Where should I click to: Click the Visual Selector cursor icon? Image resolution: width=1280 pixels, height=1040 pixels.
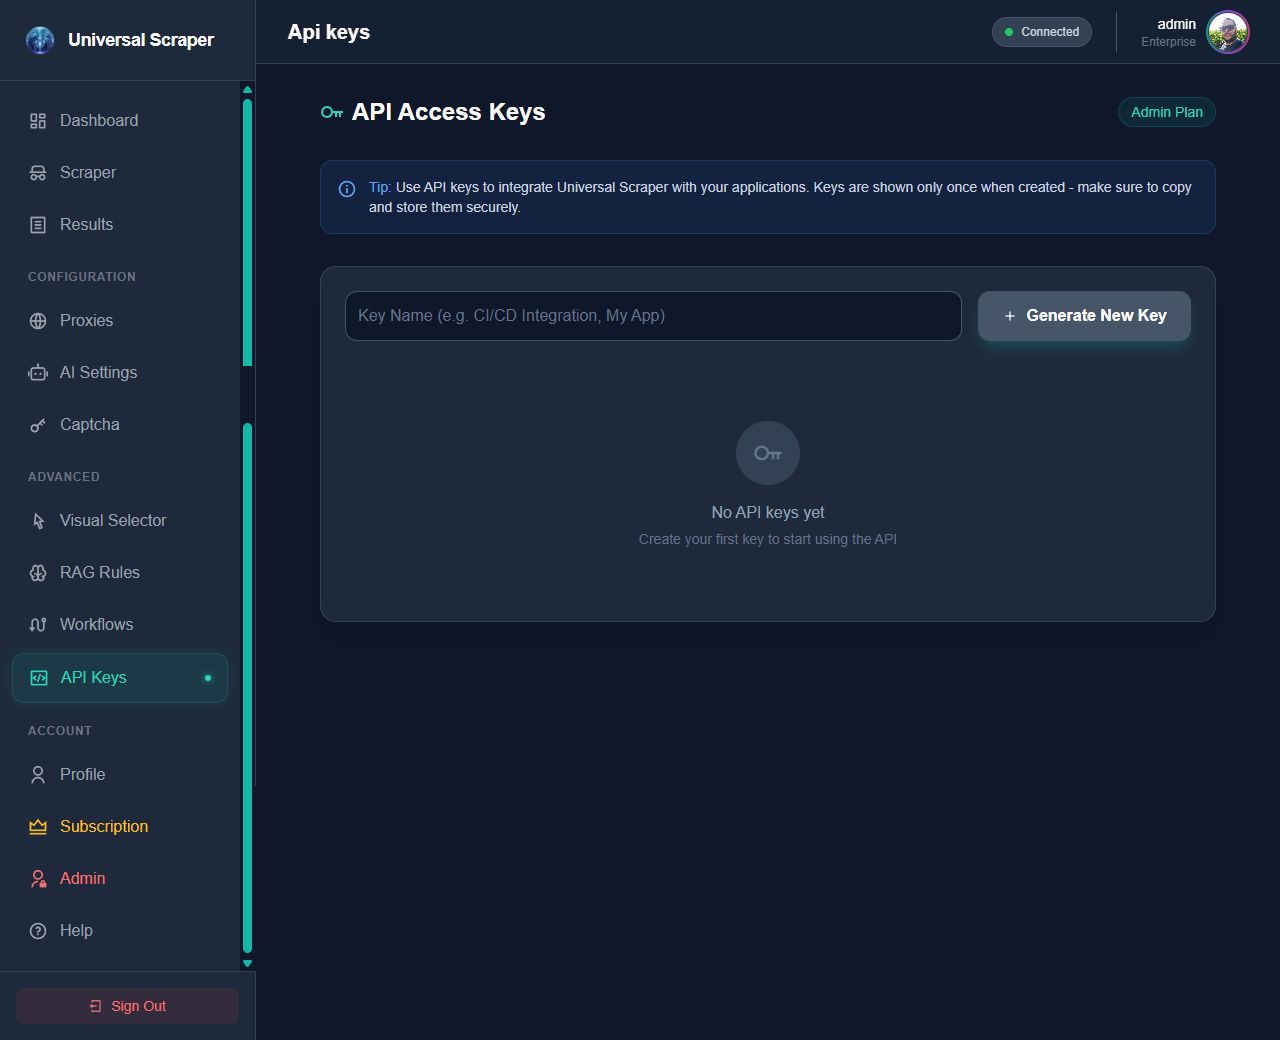pos(38,521)
